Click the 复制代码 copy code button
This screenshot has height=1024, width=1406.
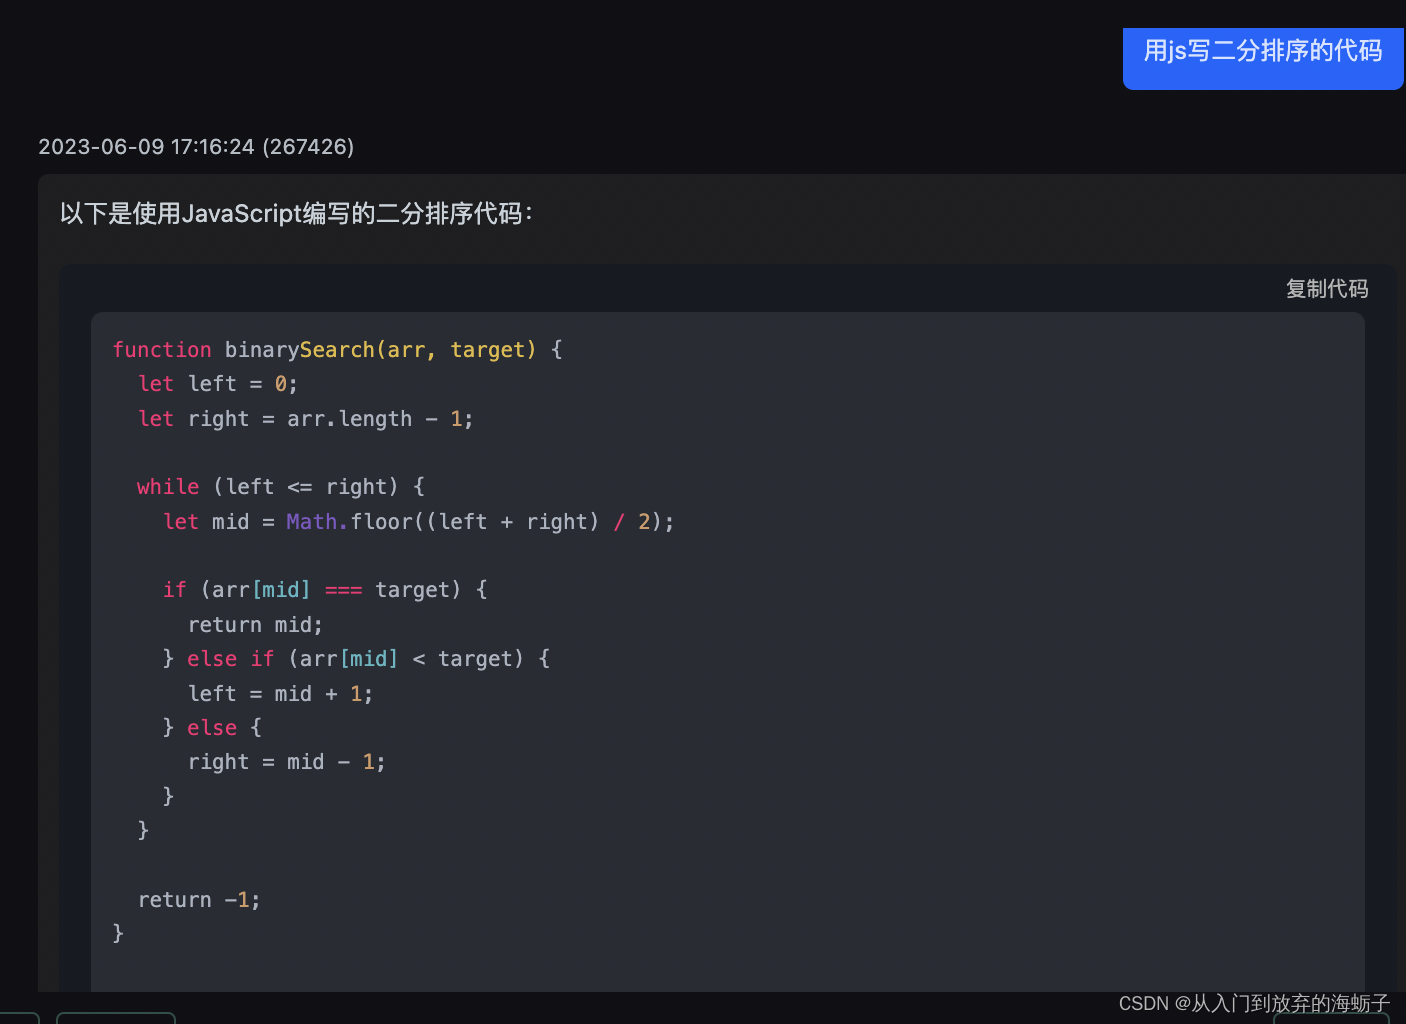(x=1326, y=289)
